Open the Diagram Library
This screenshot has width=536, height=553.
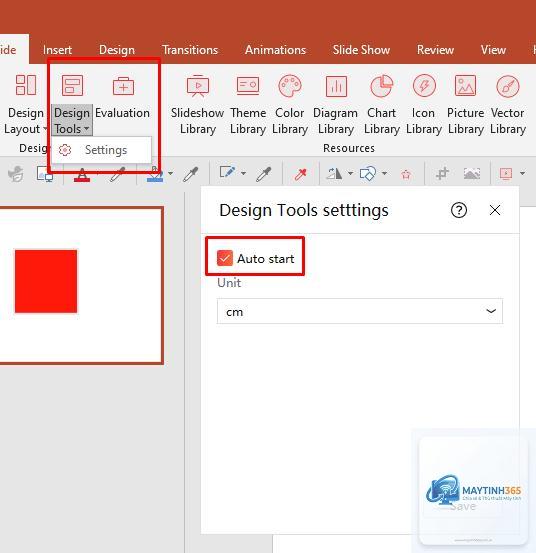pyautogui.click(x=335, y=105)
